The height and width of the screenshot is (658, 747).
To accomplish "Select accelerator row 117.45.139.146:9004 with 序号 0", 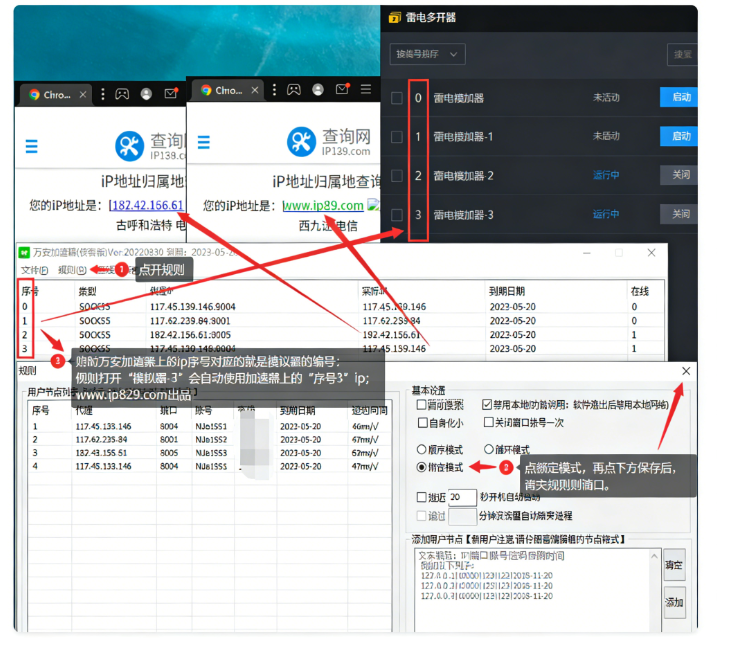I will coord(341,307).
